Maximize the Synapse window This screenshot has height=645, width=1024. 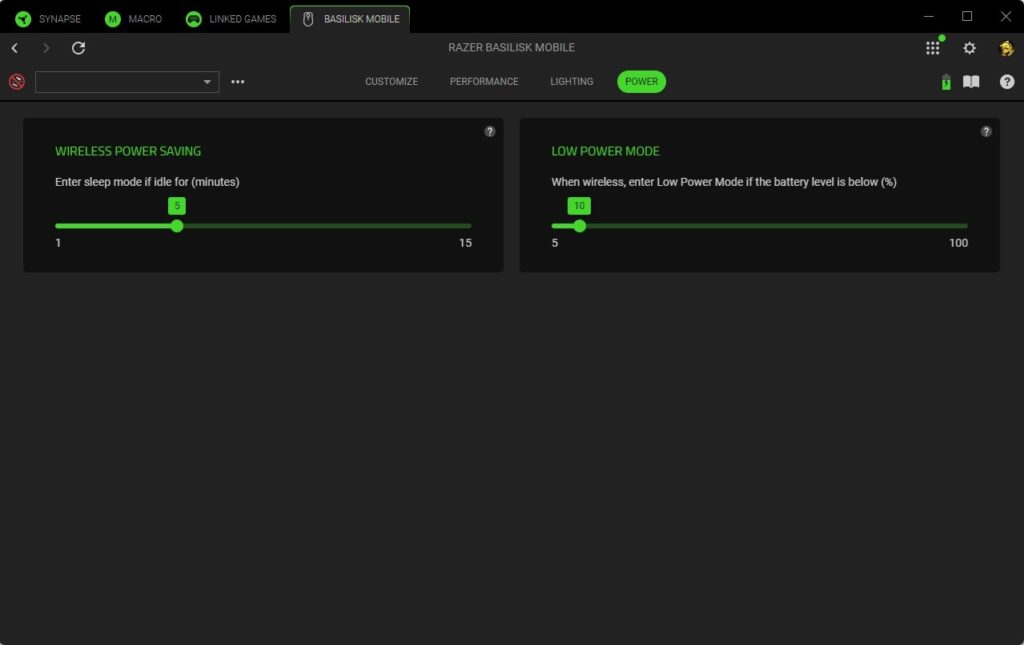point(967,16)
